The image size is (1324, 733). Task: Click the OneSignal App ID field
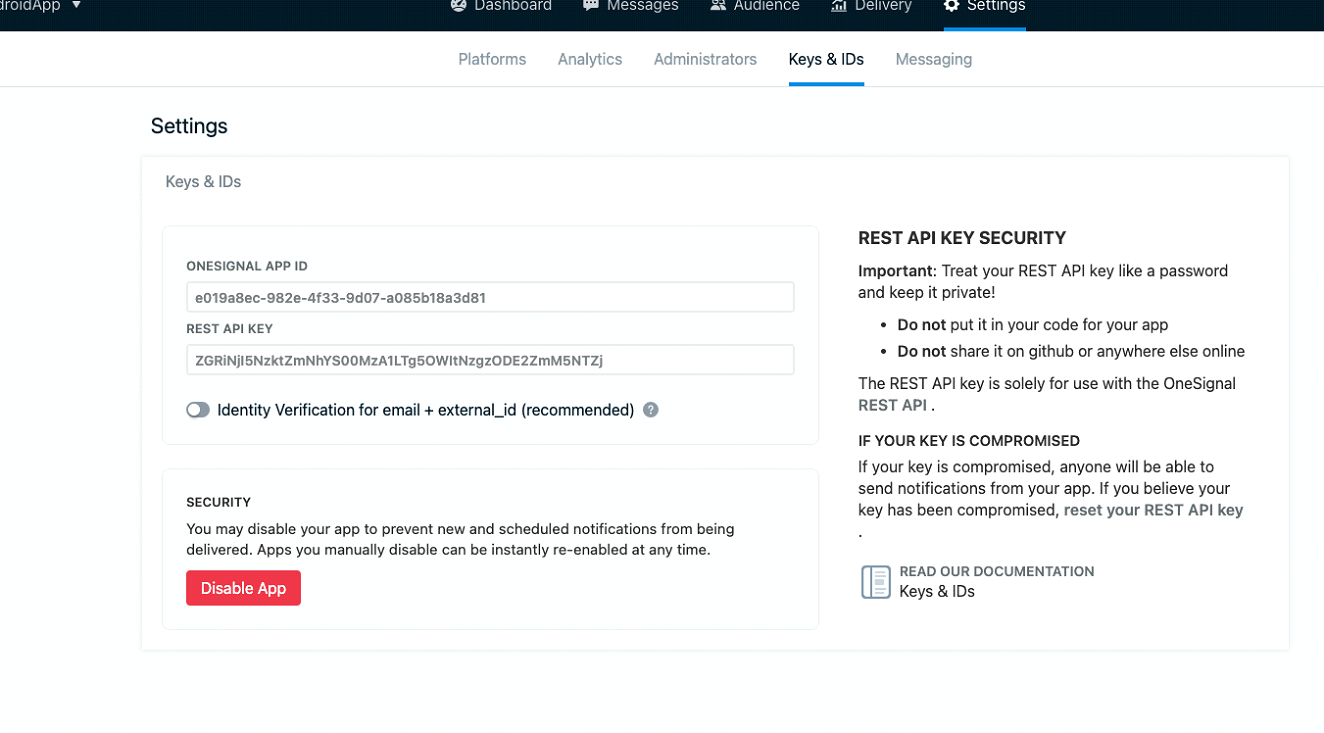click(x=490, y=298)
